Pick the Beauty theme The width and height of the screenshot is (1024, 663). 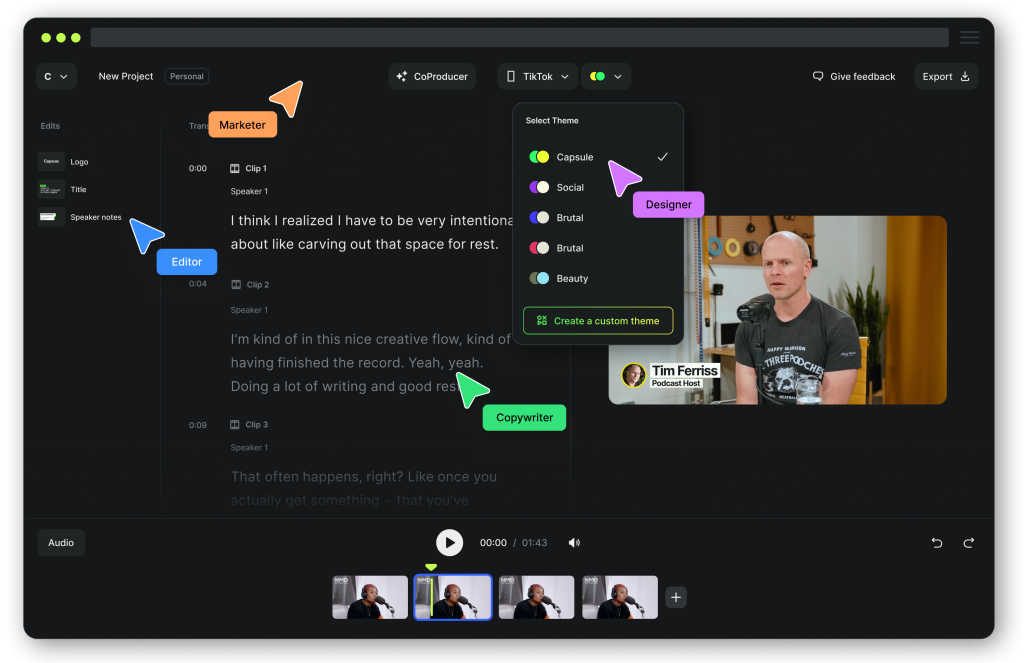(x=571, y=278)
